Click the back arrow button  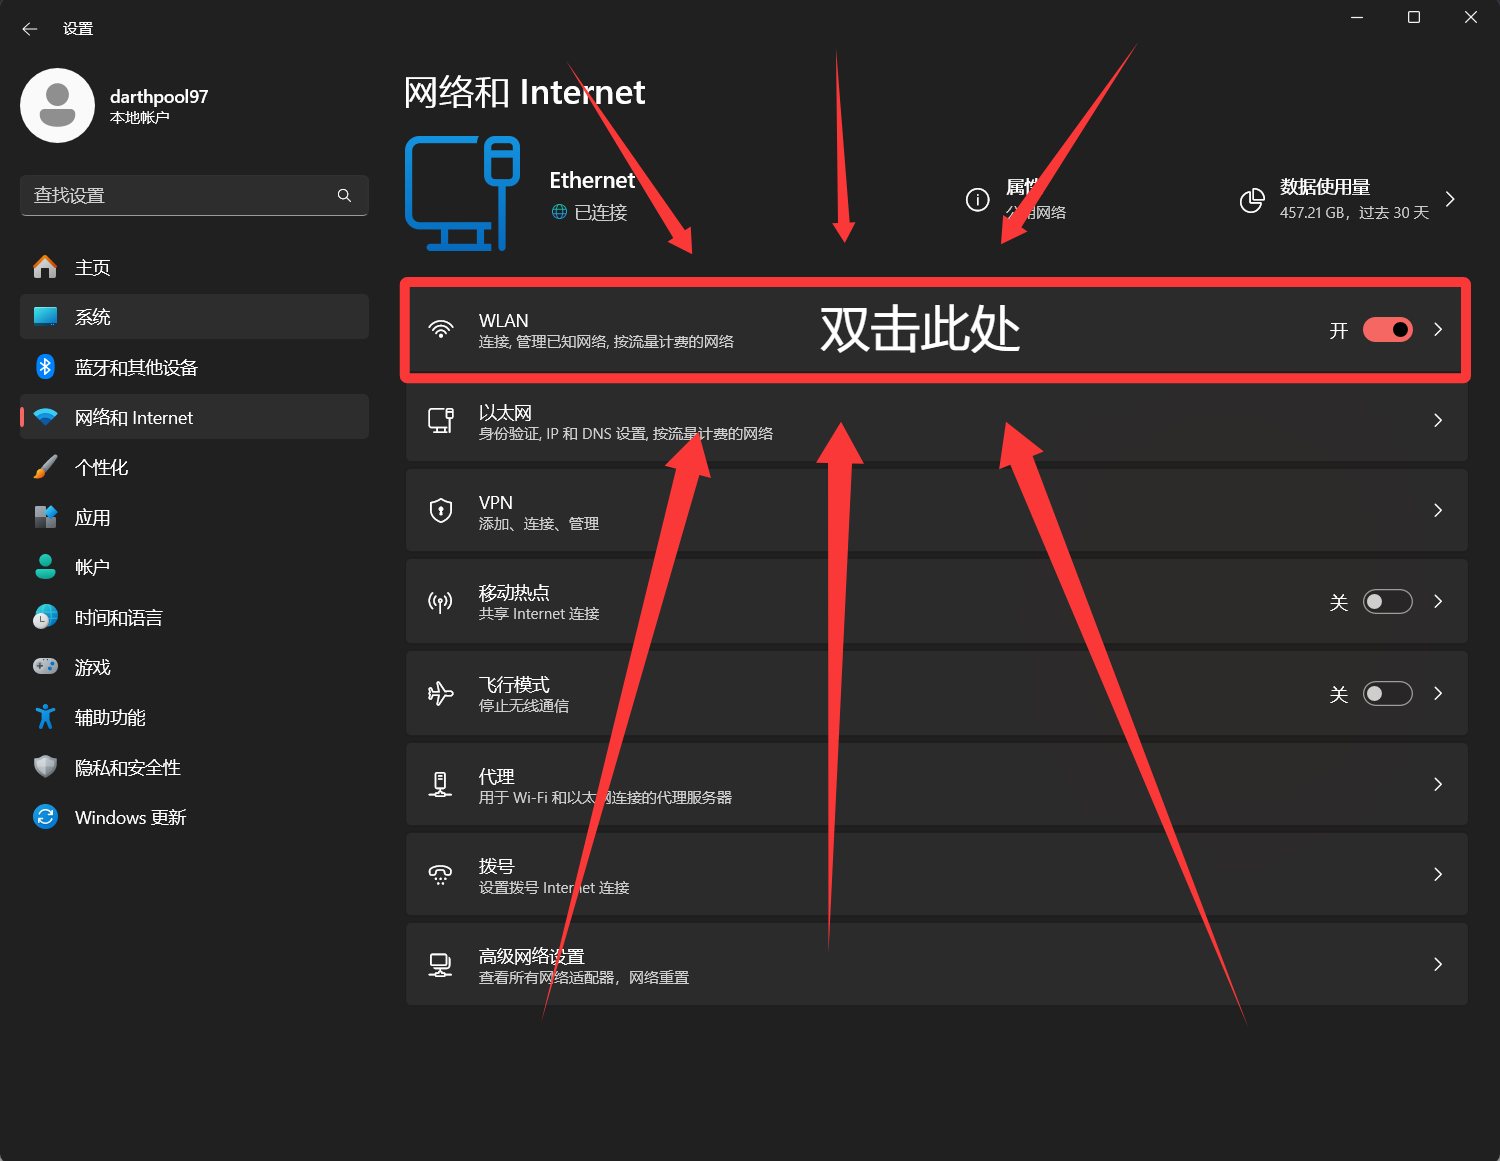(30, 29)
